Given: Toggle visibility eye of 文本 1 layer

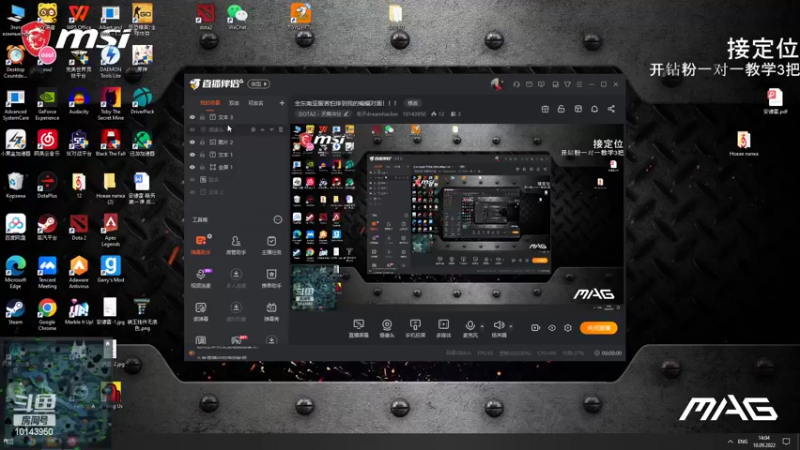Looking at the screenshot, I should pos(192,154).
